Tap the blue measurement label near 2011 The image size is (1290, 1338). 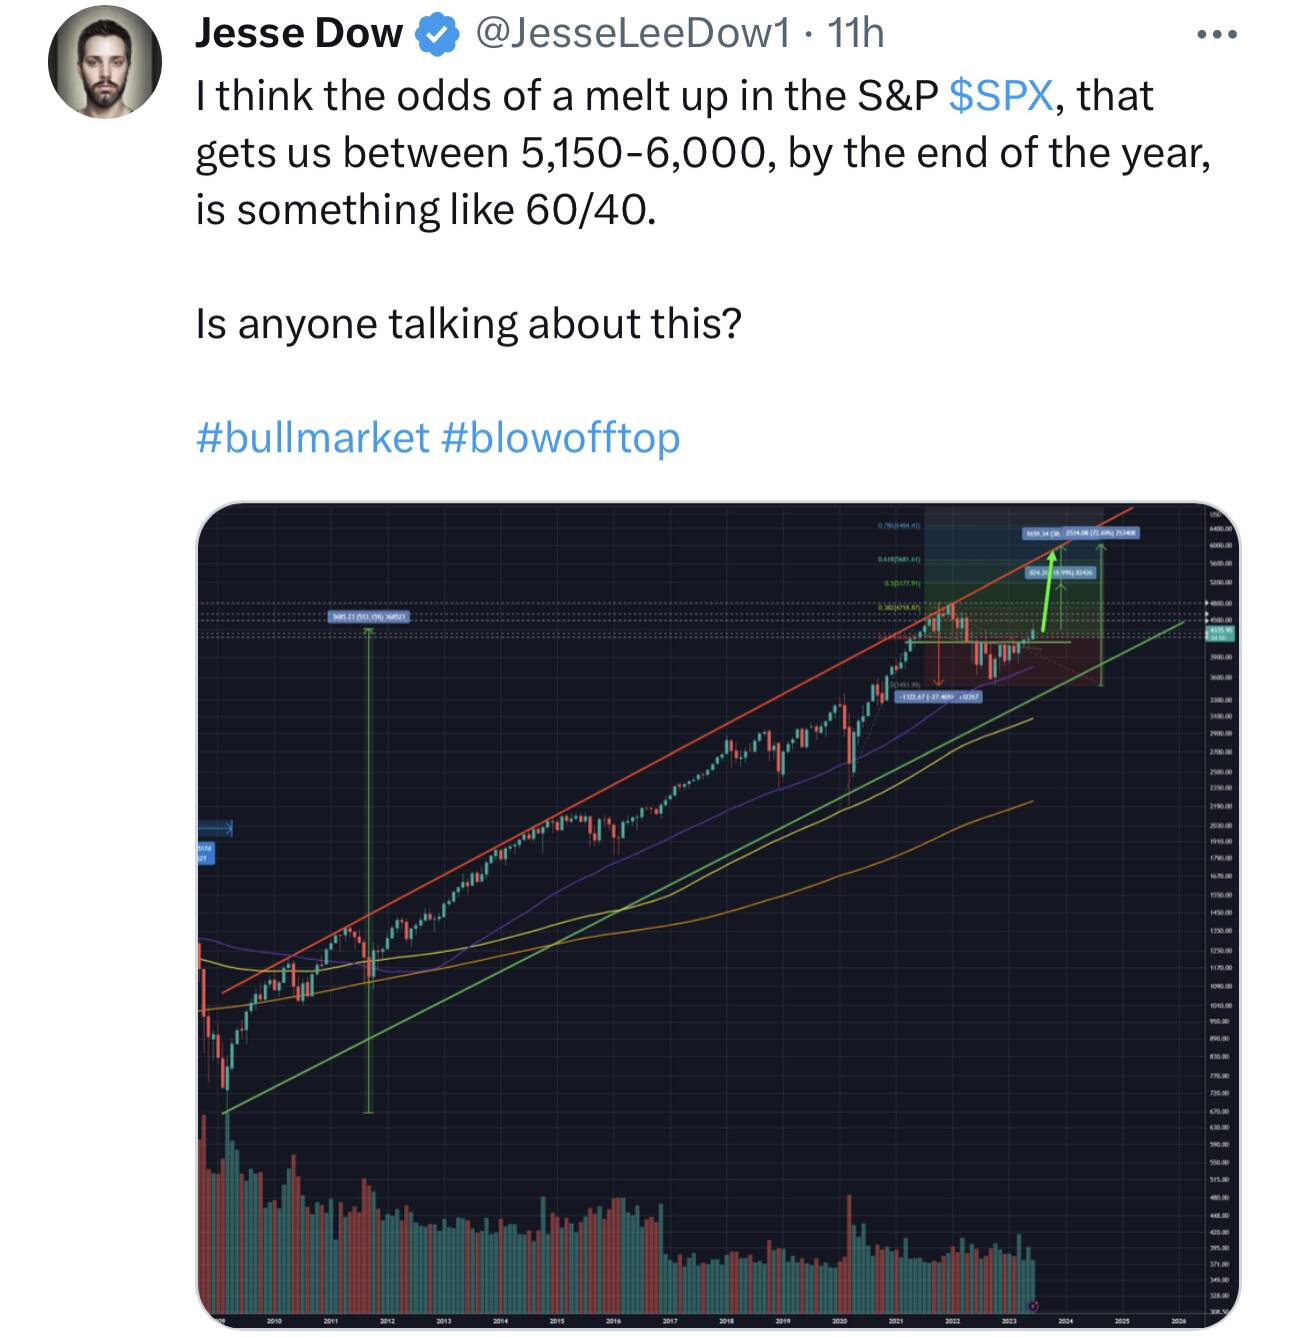[x=368, y=619]
